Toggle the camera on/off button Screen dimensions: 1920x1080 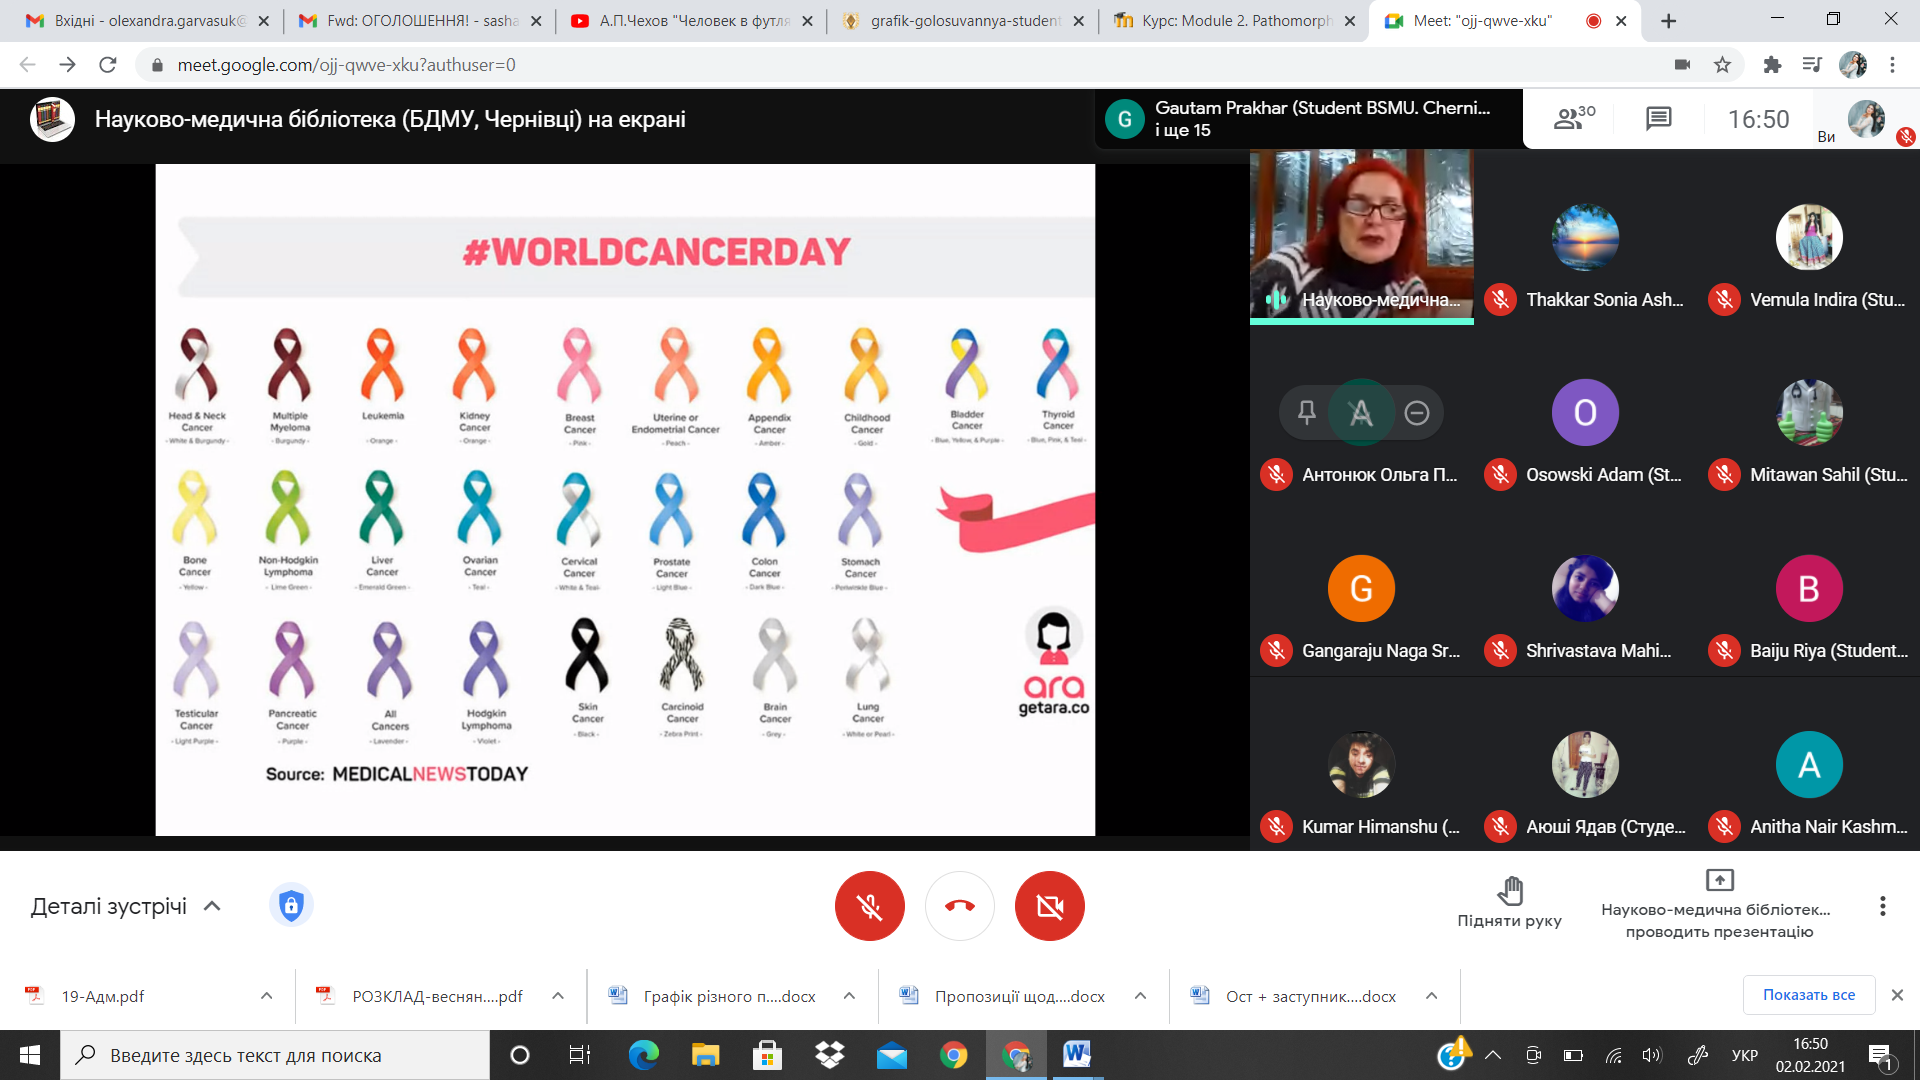[x=1049, y=906]
